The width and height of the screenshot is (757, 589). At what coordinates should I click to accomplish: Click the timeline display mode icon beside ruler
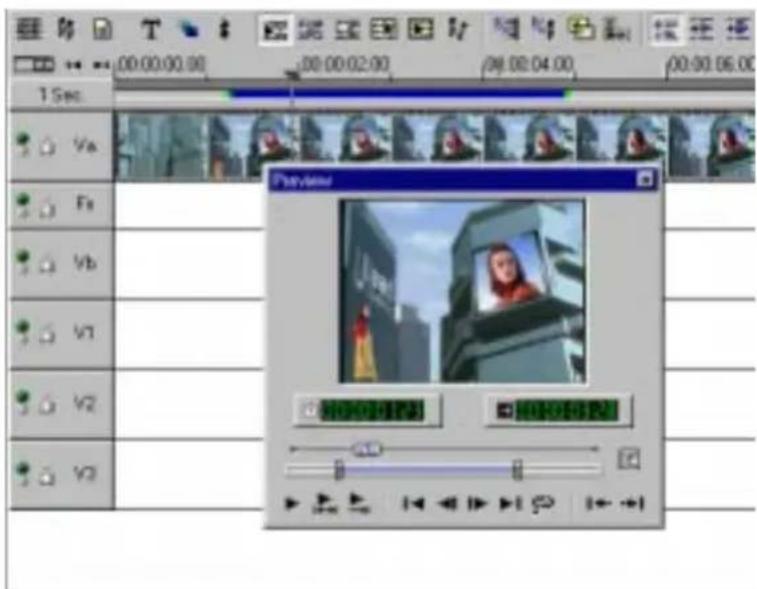pyautogui.click(x=34, y=65)
